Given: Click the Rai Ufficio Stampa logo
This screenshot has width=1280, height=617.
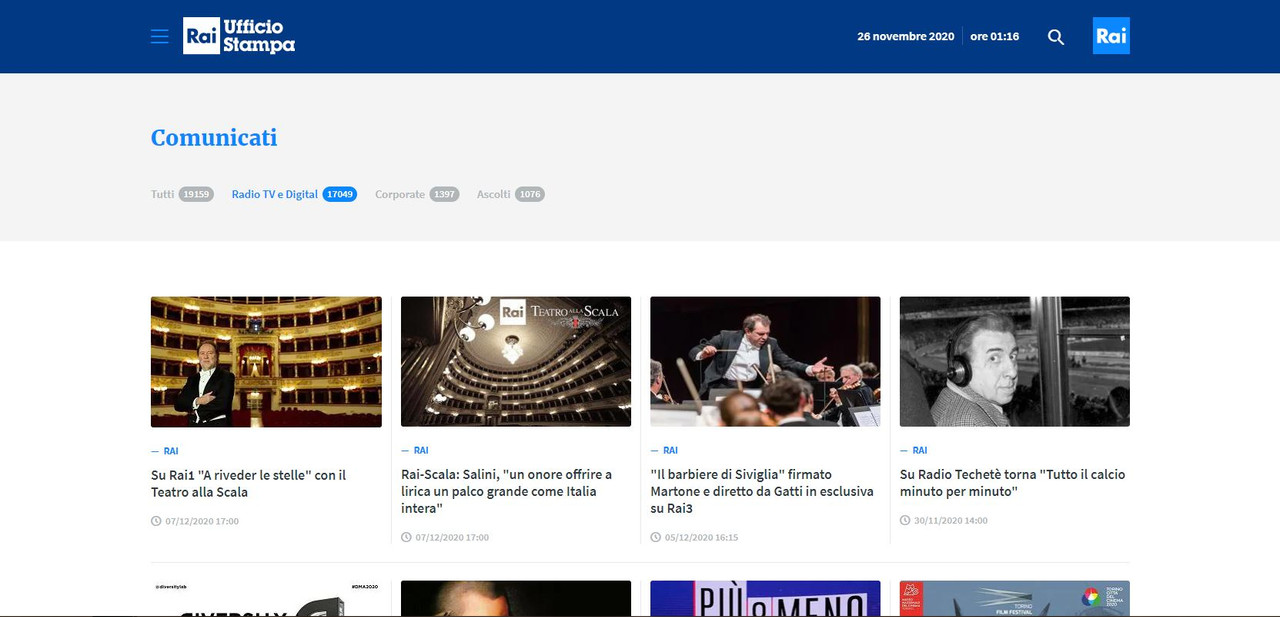Looking at the screenshot, I should (x=239, y=36).
